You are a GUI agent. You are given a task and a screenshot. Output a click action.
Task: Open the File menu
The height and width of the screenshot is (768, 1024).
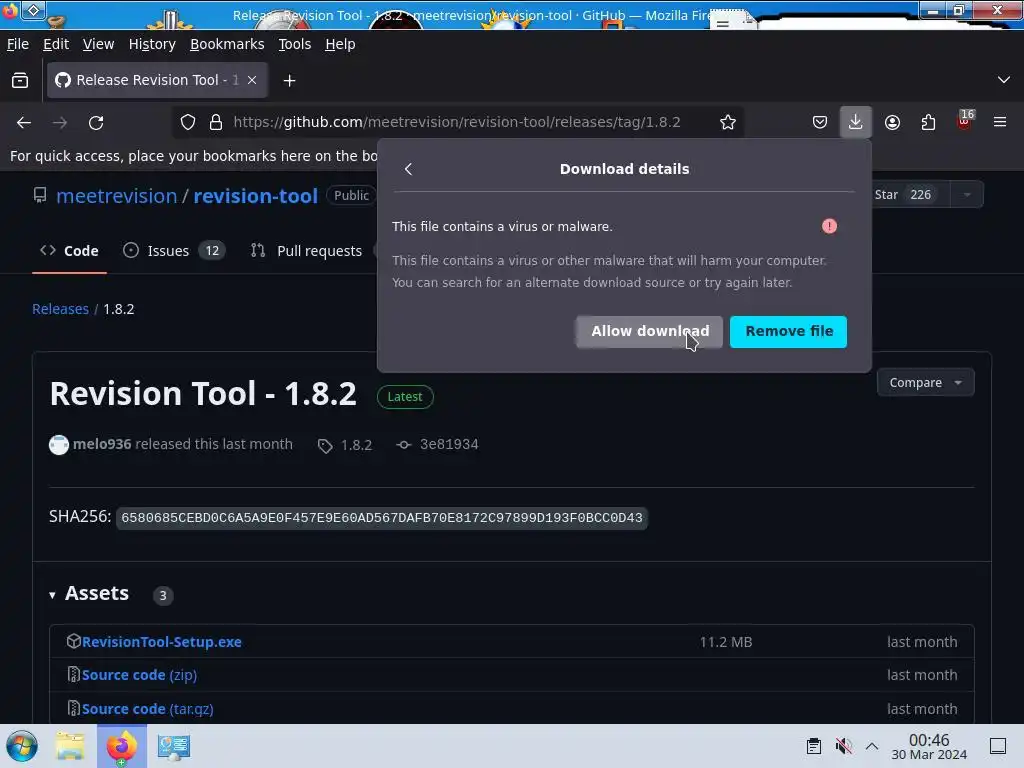tap(18, 44)
